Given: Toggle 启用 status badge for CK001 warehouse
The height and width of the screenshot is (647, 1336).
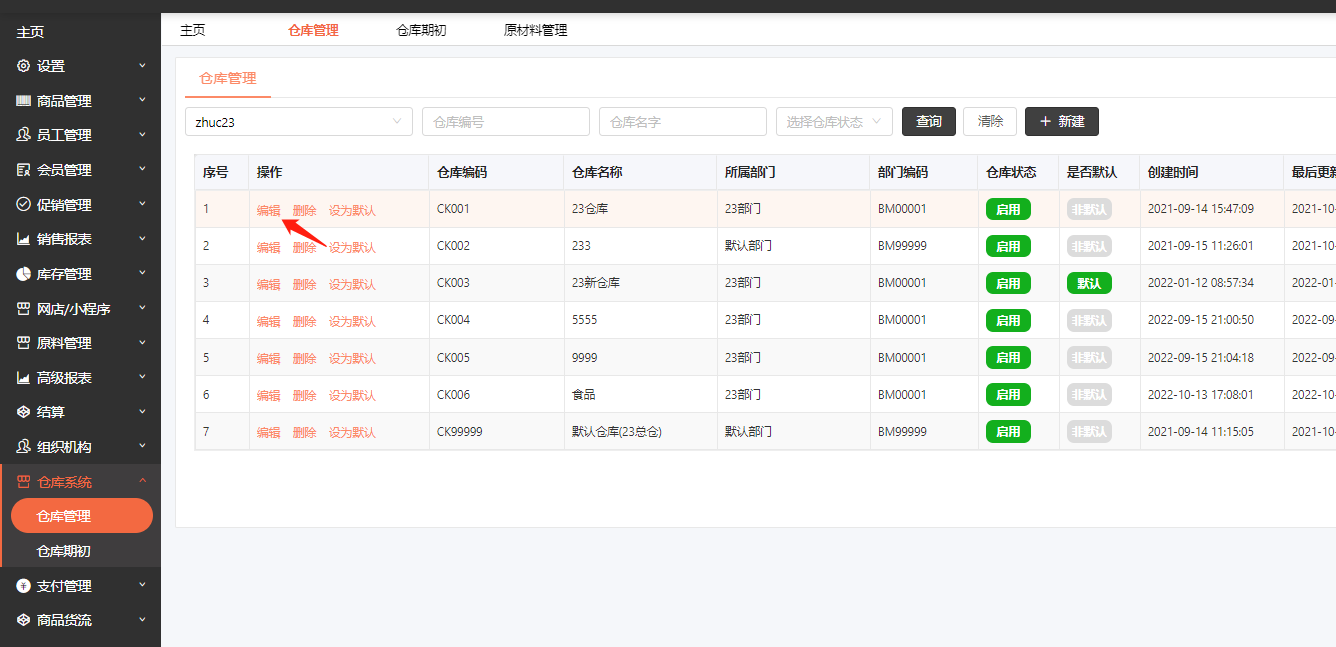Looking at the screenshot, I should pyautogui.click(x=1007, y=209).
